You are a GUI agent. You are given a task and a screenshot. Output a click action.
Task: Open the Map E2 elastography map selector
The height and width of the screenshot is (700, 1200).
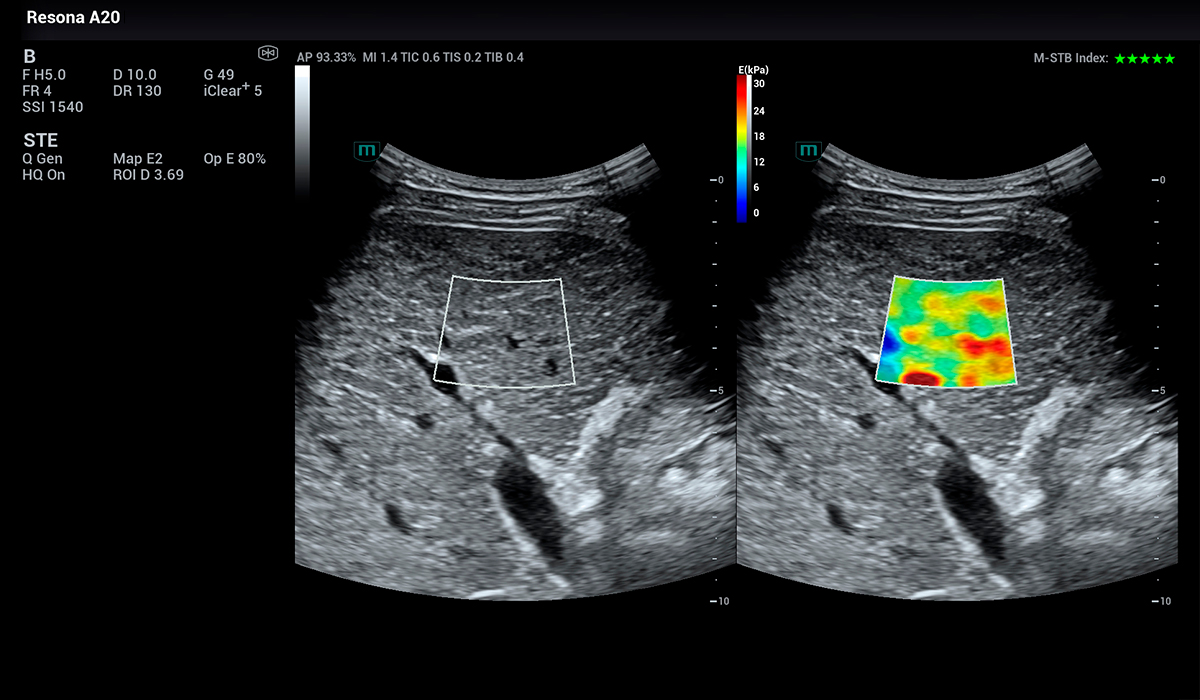[x=138, y=159]
